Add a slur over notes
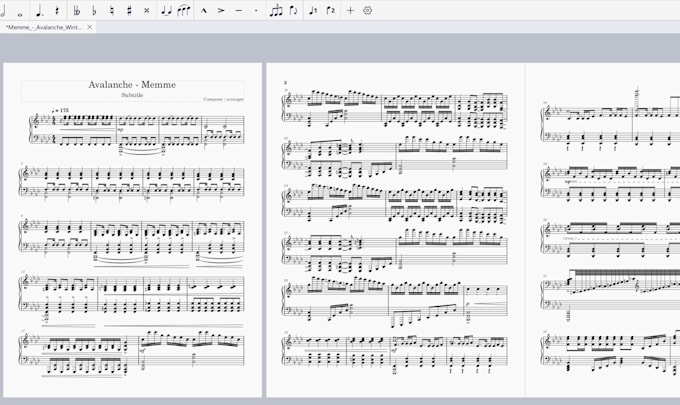The image size is (680, 405). point(184,11)
